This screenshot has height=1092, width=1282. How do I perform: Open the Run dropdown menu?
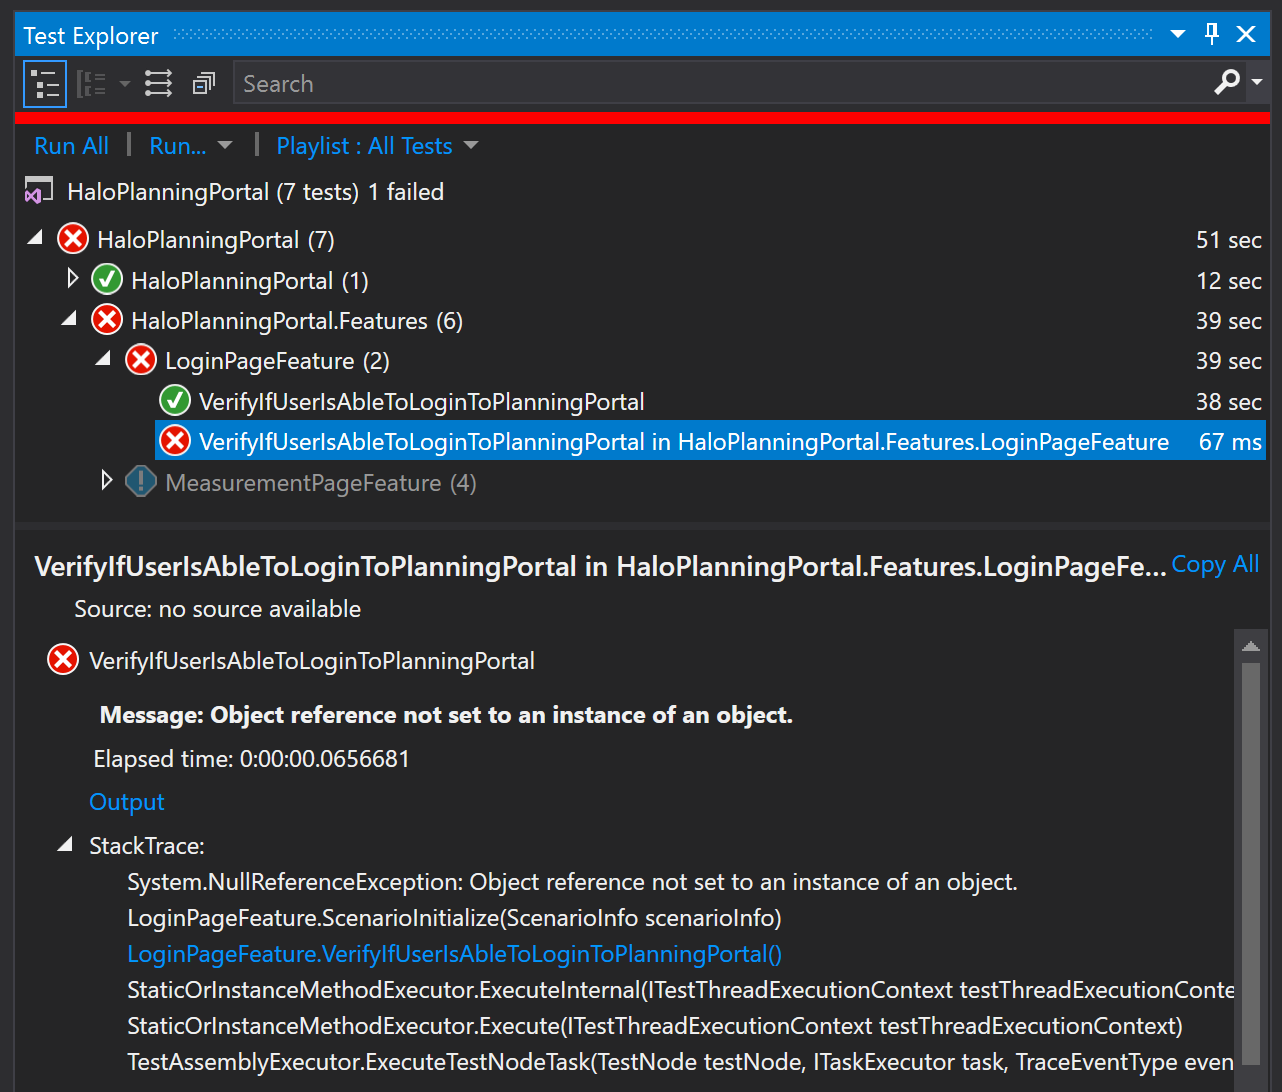pyautogui.click(x=226, y=146)
